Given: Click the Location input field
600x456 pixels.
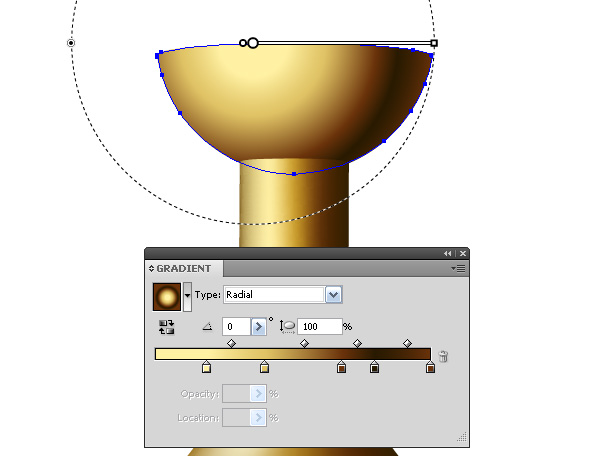Looking at the screenshot, I should pyautogui.click(x=236, y=418).
